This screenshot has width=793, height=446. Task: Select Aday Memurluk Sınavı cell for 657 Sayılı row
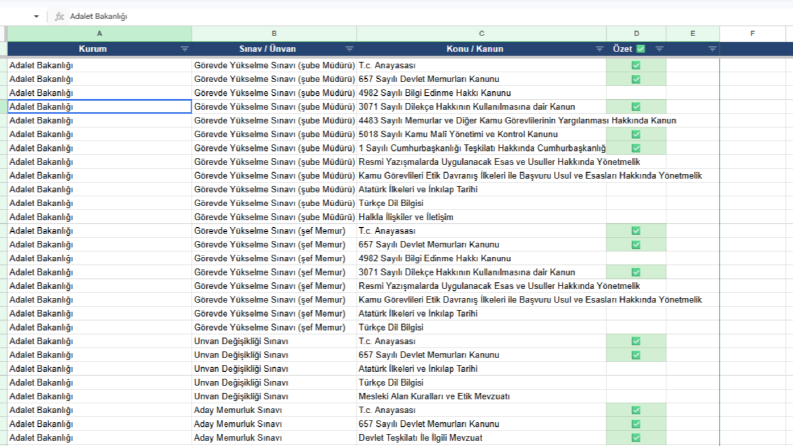[274, 424]
